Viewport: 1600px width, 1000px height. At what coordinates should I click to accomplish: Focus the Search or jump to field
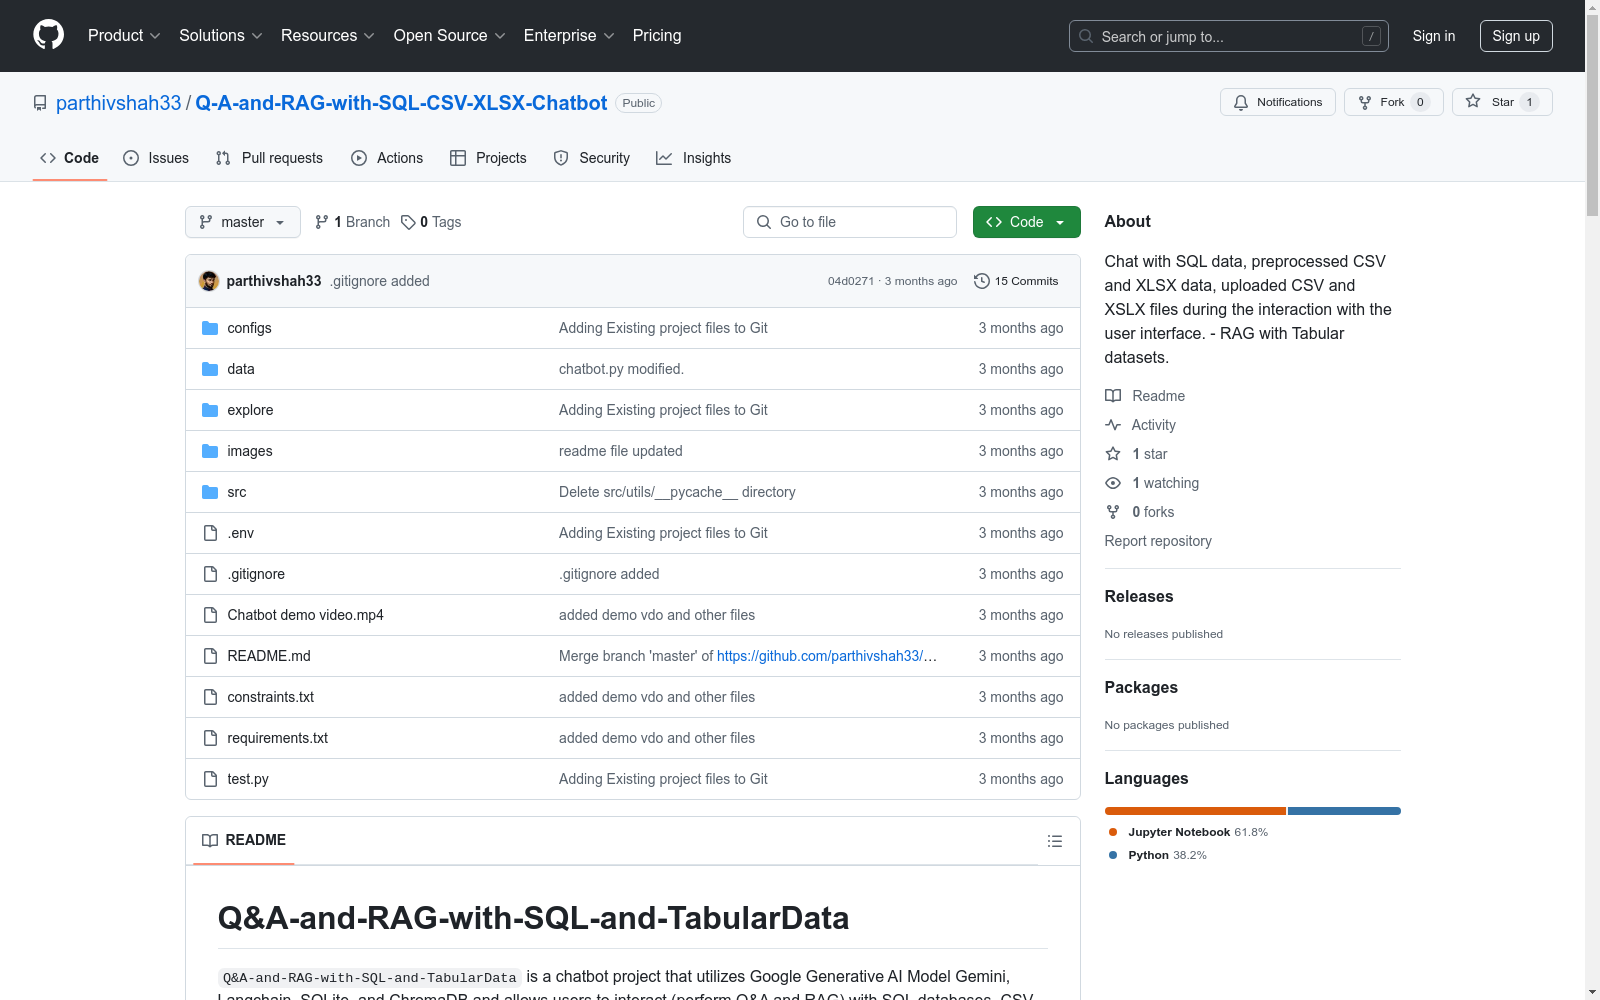pyautogui.click(x=1228, y=36)
